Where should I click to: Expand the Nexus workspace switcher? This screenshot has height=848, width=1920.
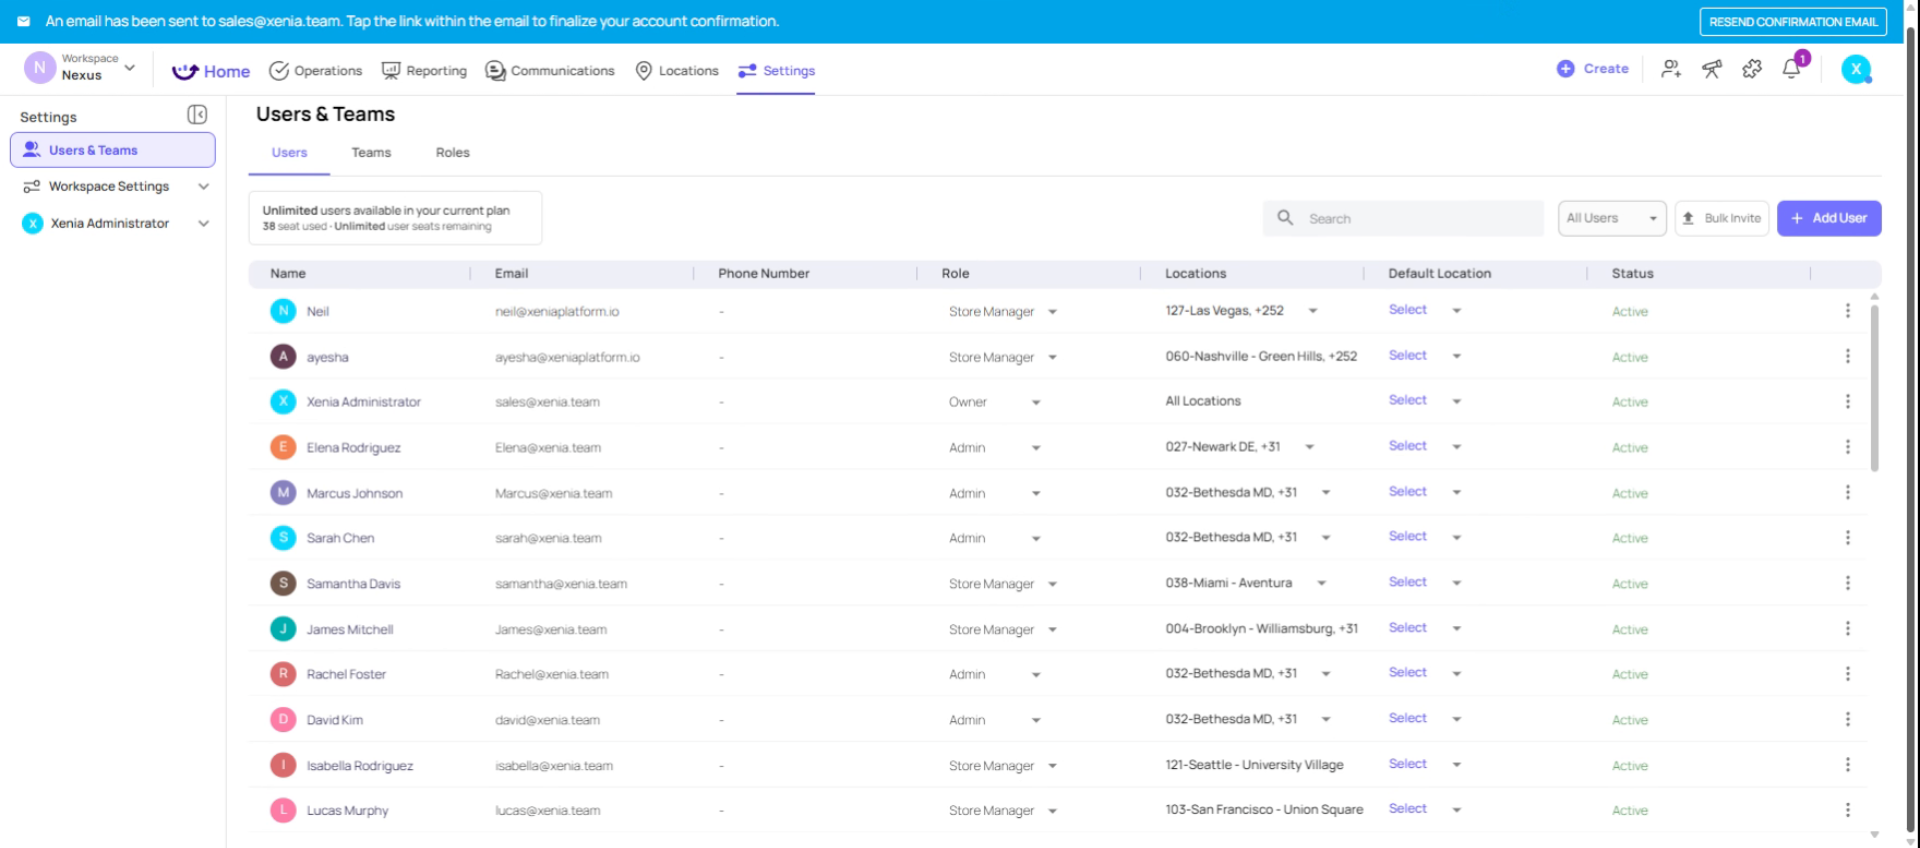(x=129, y=68)
